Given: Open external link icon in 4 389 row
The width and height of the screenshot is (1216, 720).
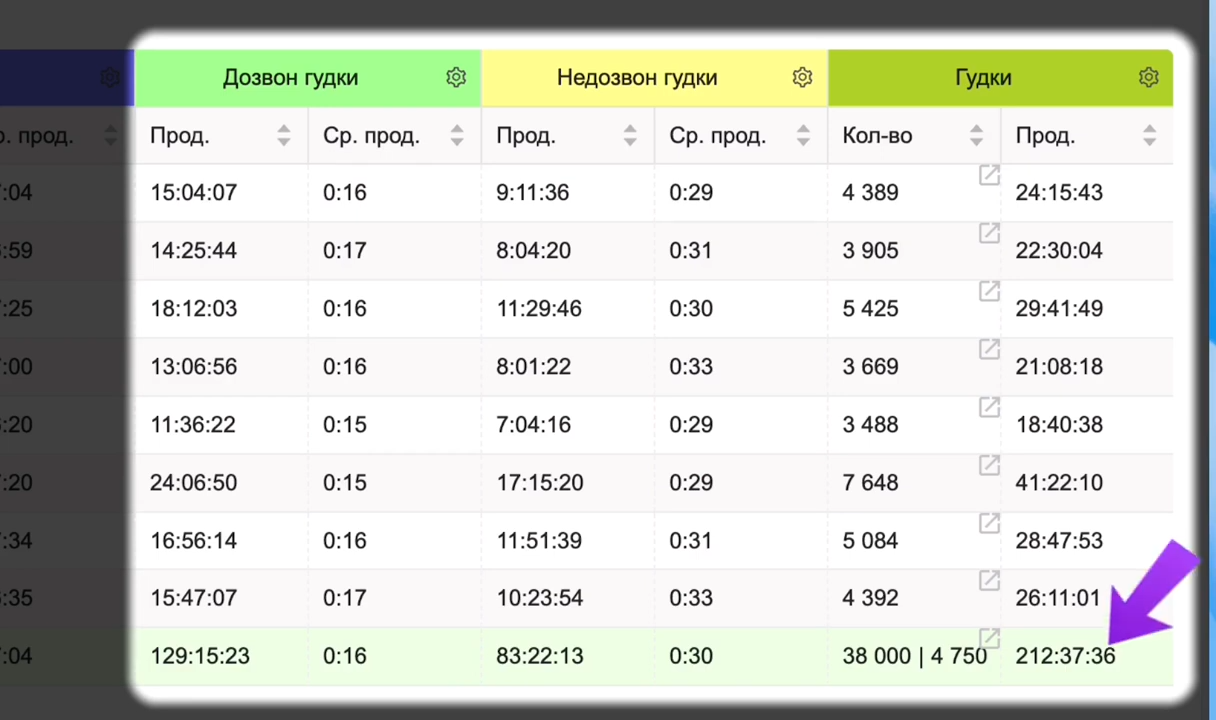Looking at the screenshot, I should (989, 175).
